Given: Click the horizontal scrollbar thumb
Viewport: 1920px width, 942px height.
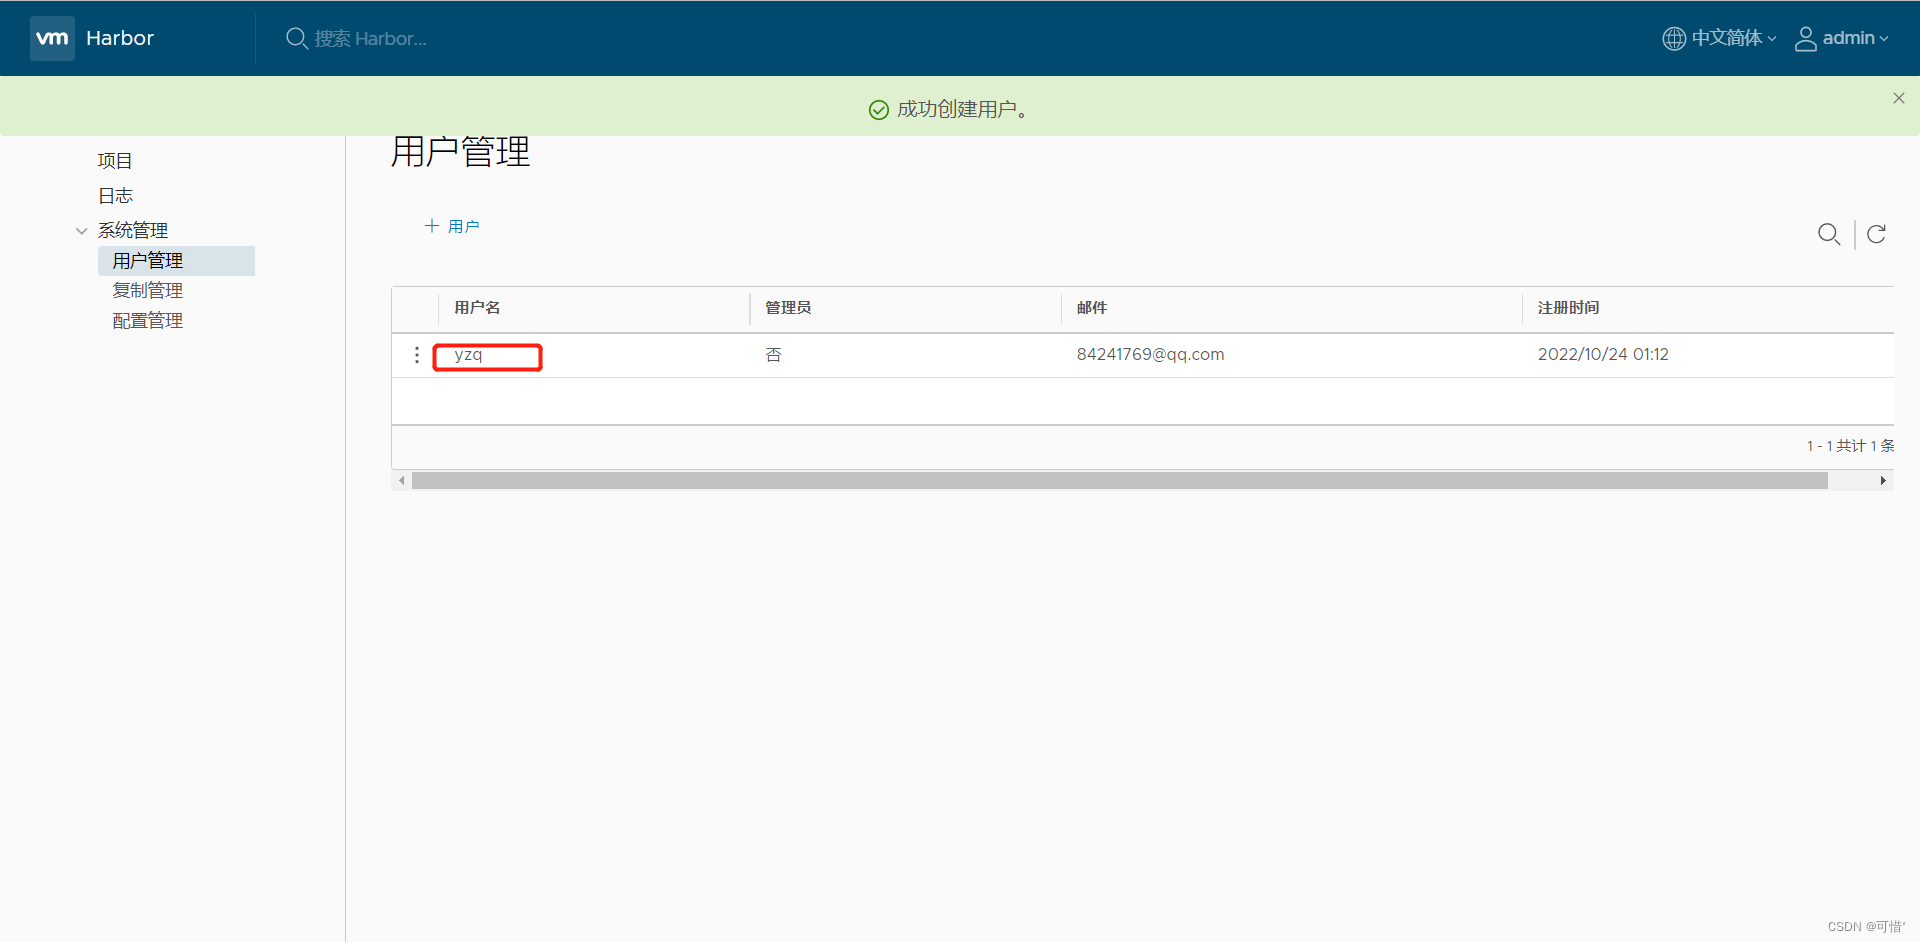Looking at the screenshot, I should 1120,481.
